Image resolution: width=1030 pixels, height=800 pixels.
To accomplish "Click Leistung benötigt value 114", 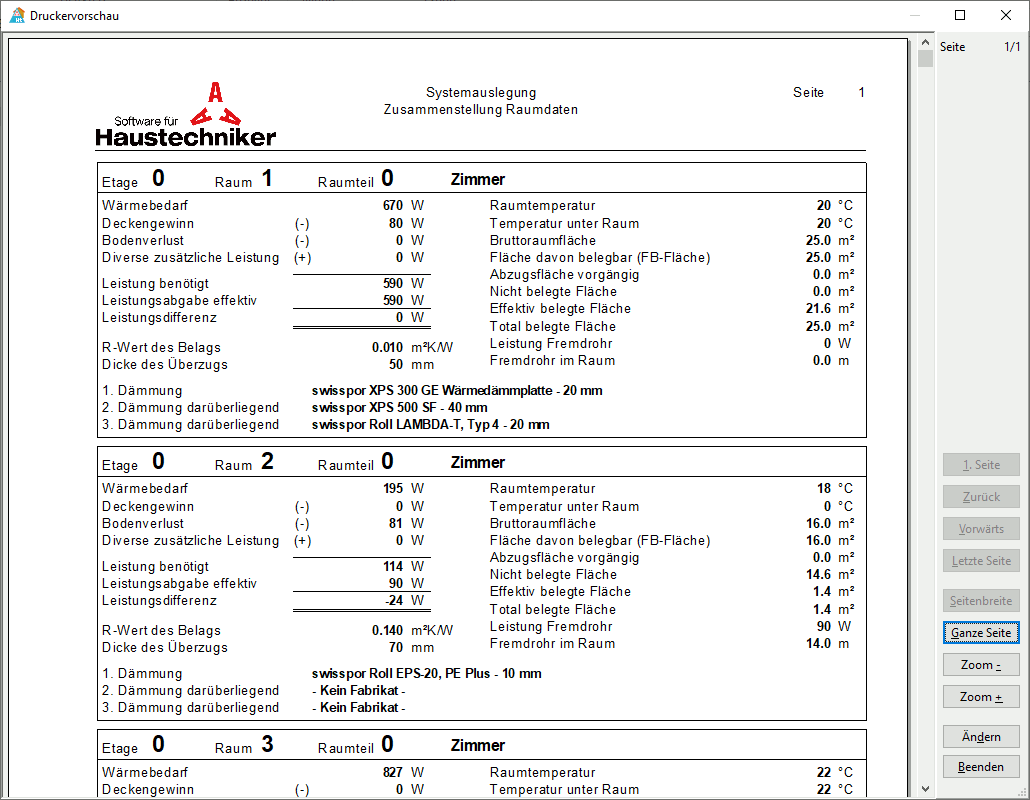I will pyautogui.click(x=393, y=566).
